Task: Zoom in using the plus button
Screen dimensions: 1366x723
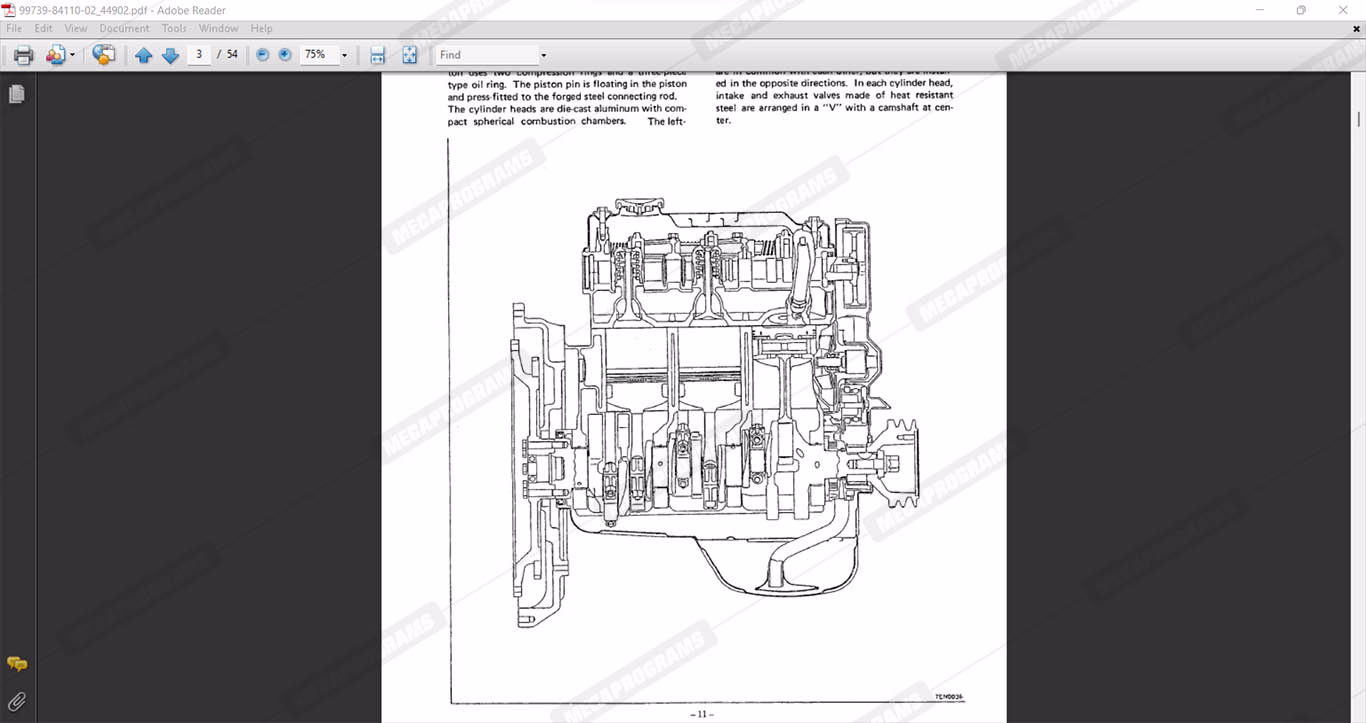Action: 285,55
